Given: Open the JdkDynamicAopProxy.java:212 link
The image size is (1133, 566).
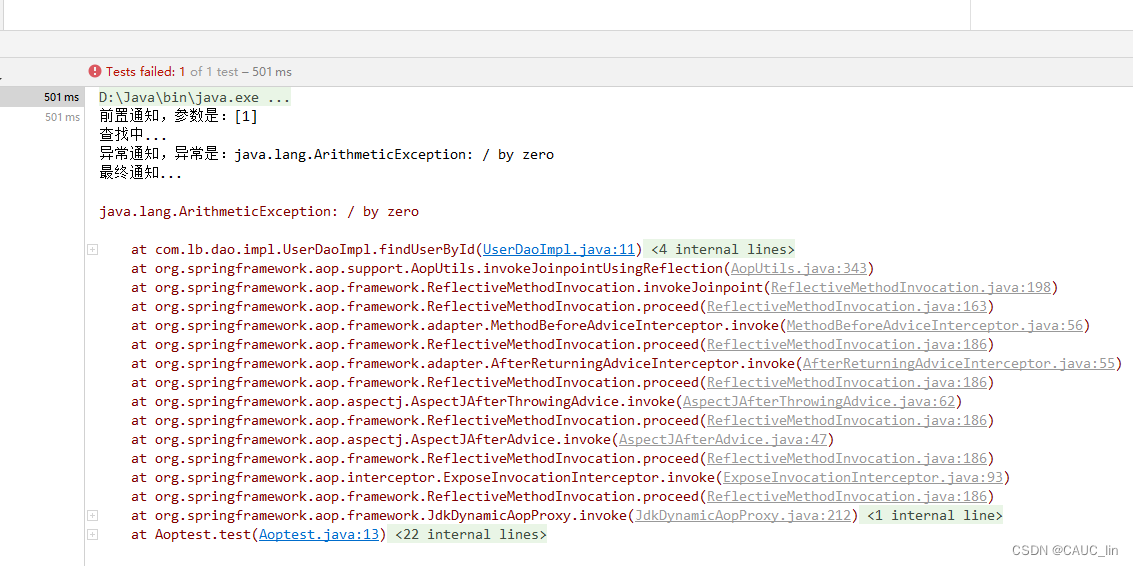Looking at the screenshot, I should [x=743, y=515].
